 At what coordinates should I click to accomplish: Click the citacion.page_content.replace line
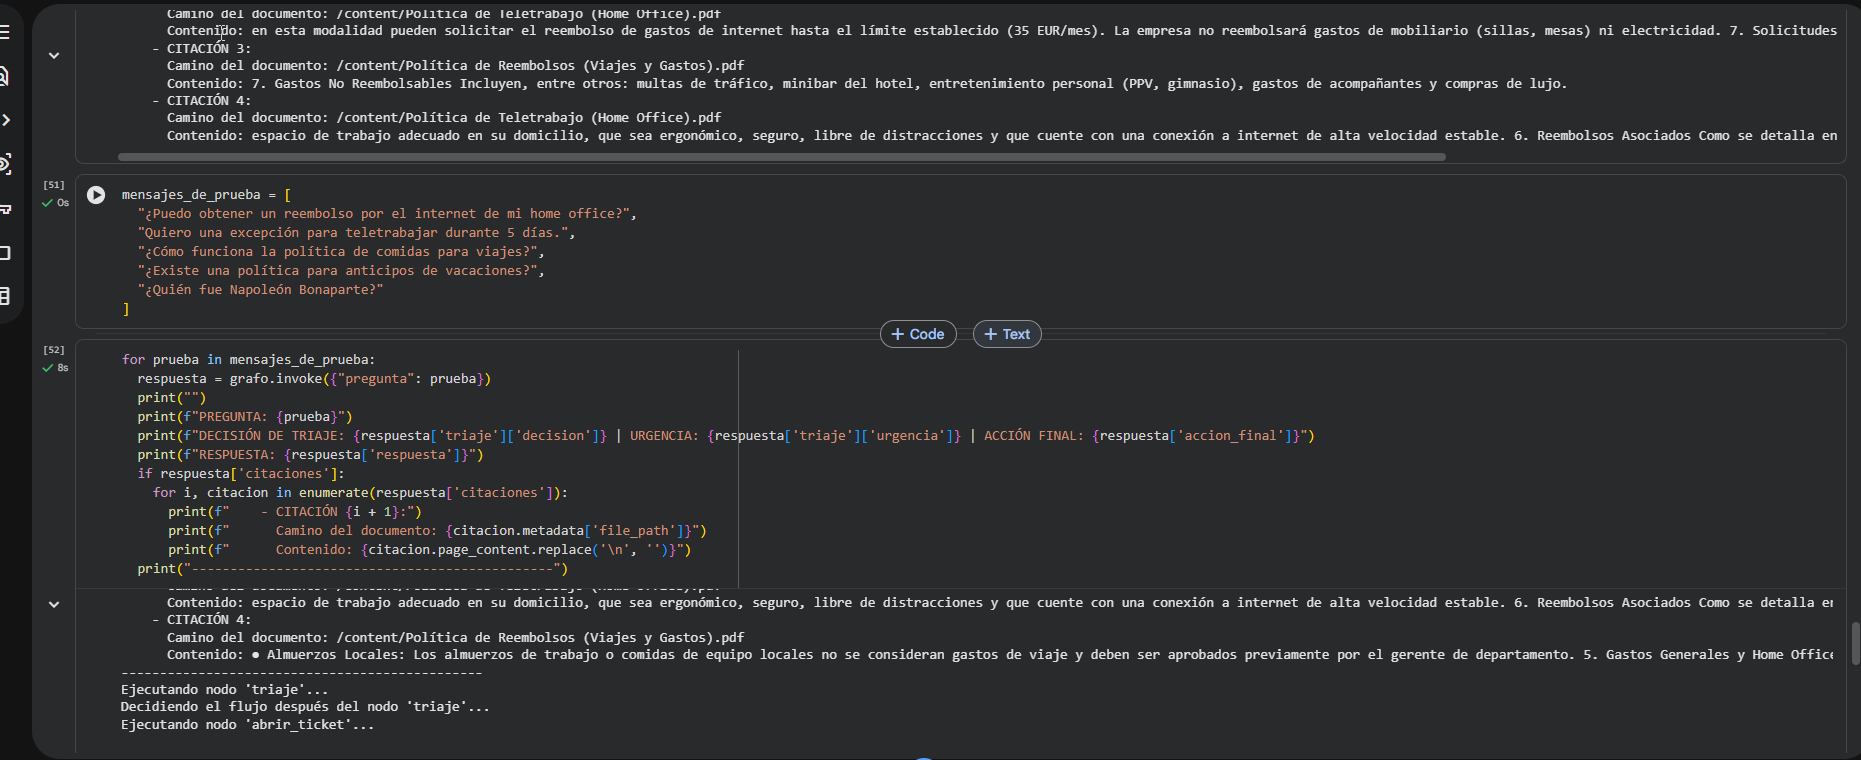pos(429,550)
